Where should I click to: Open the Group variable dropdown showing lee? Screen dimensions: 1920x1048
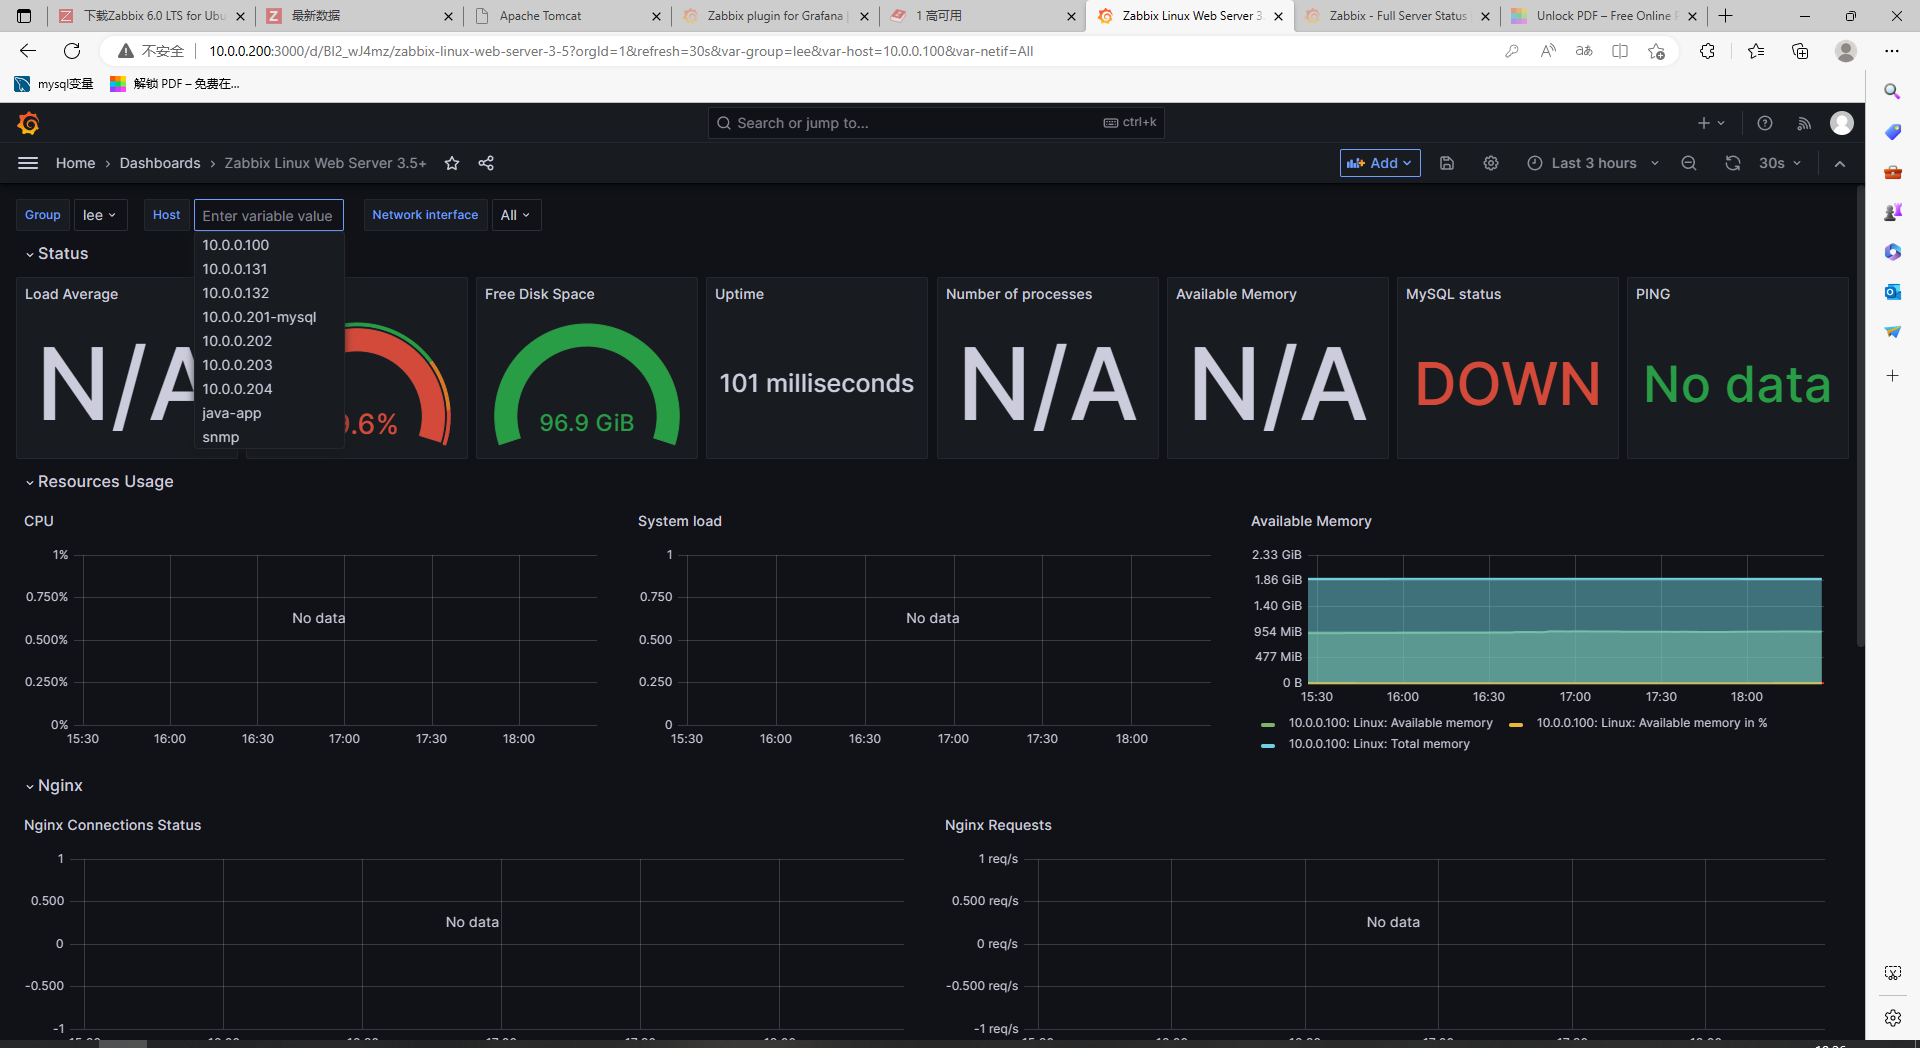(x=100, y=215)
